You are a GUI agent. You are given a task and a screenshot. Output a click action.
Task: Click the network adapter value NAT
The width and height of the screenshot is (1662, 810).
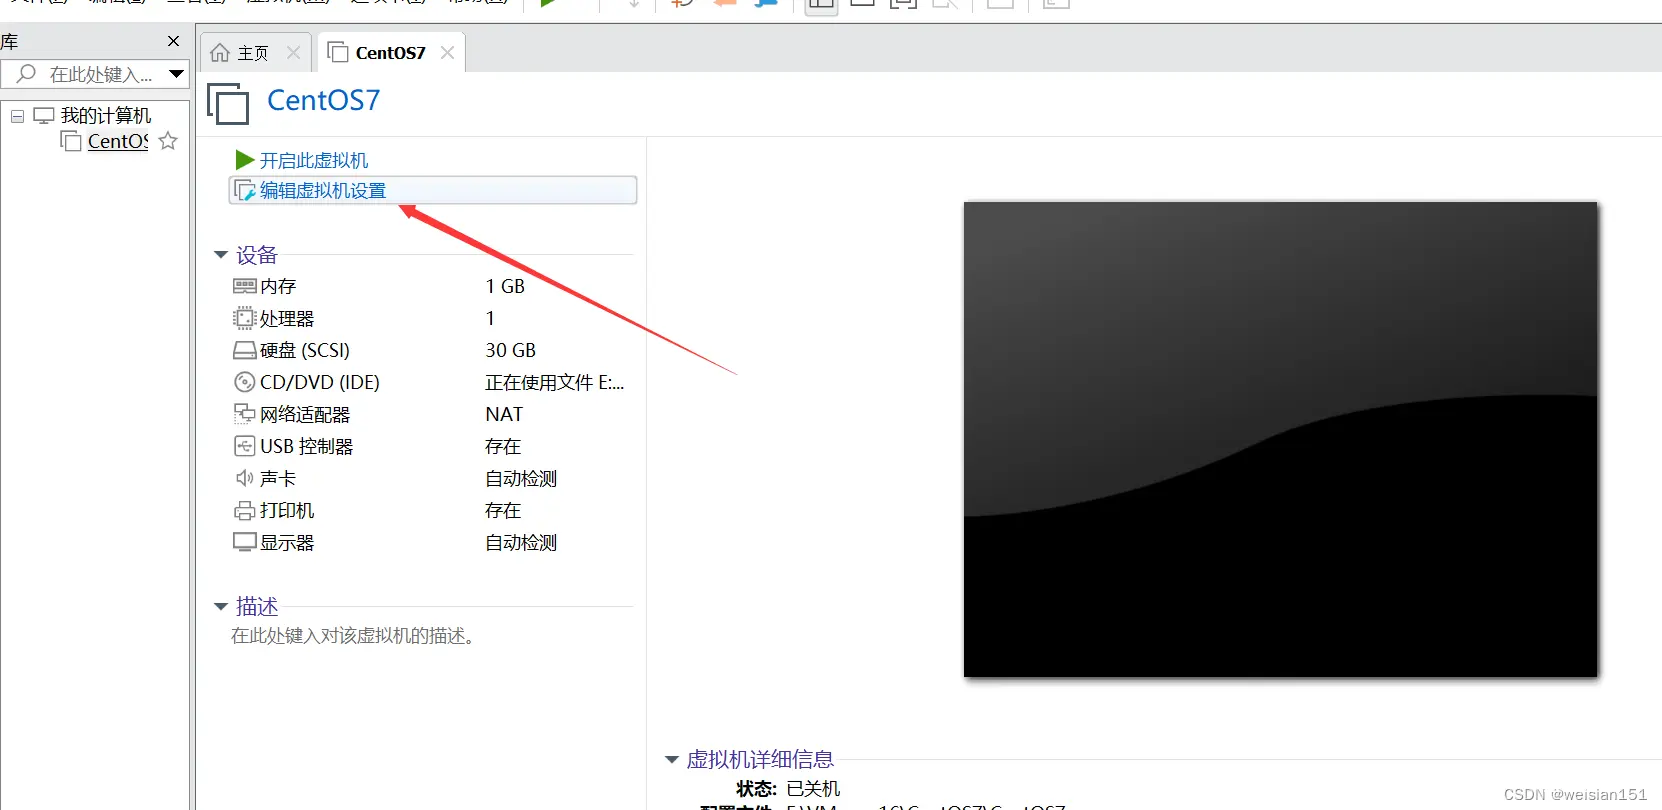504,414
